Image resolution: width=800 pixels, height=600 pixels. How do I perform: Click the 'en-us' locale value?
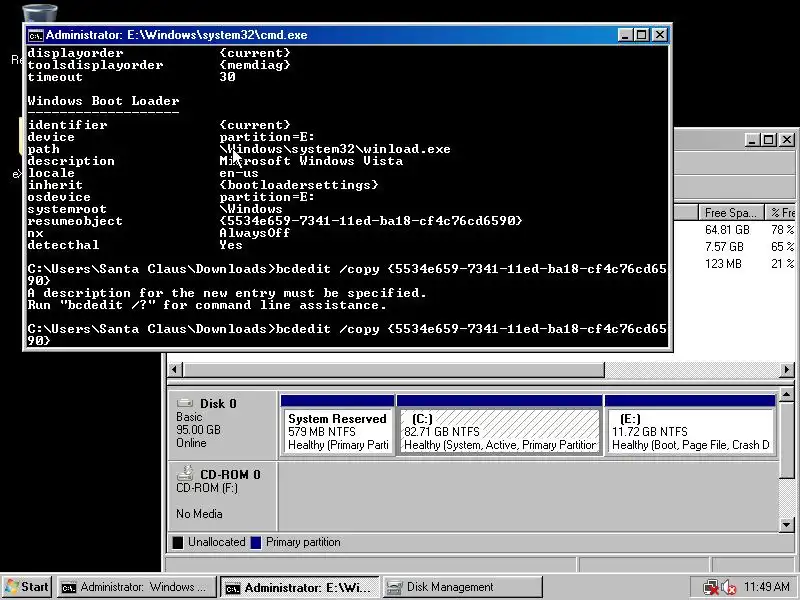(x=239, y=173)
